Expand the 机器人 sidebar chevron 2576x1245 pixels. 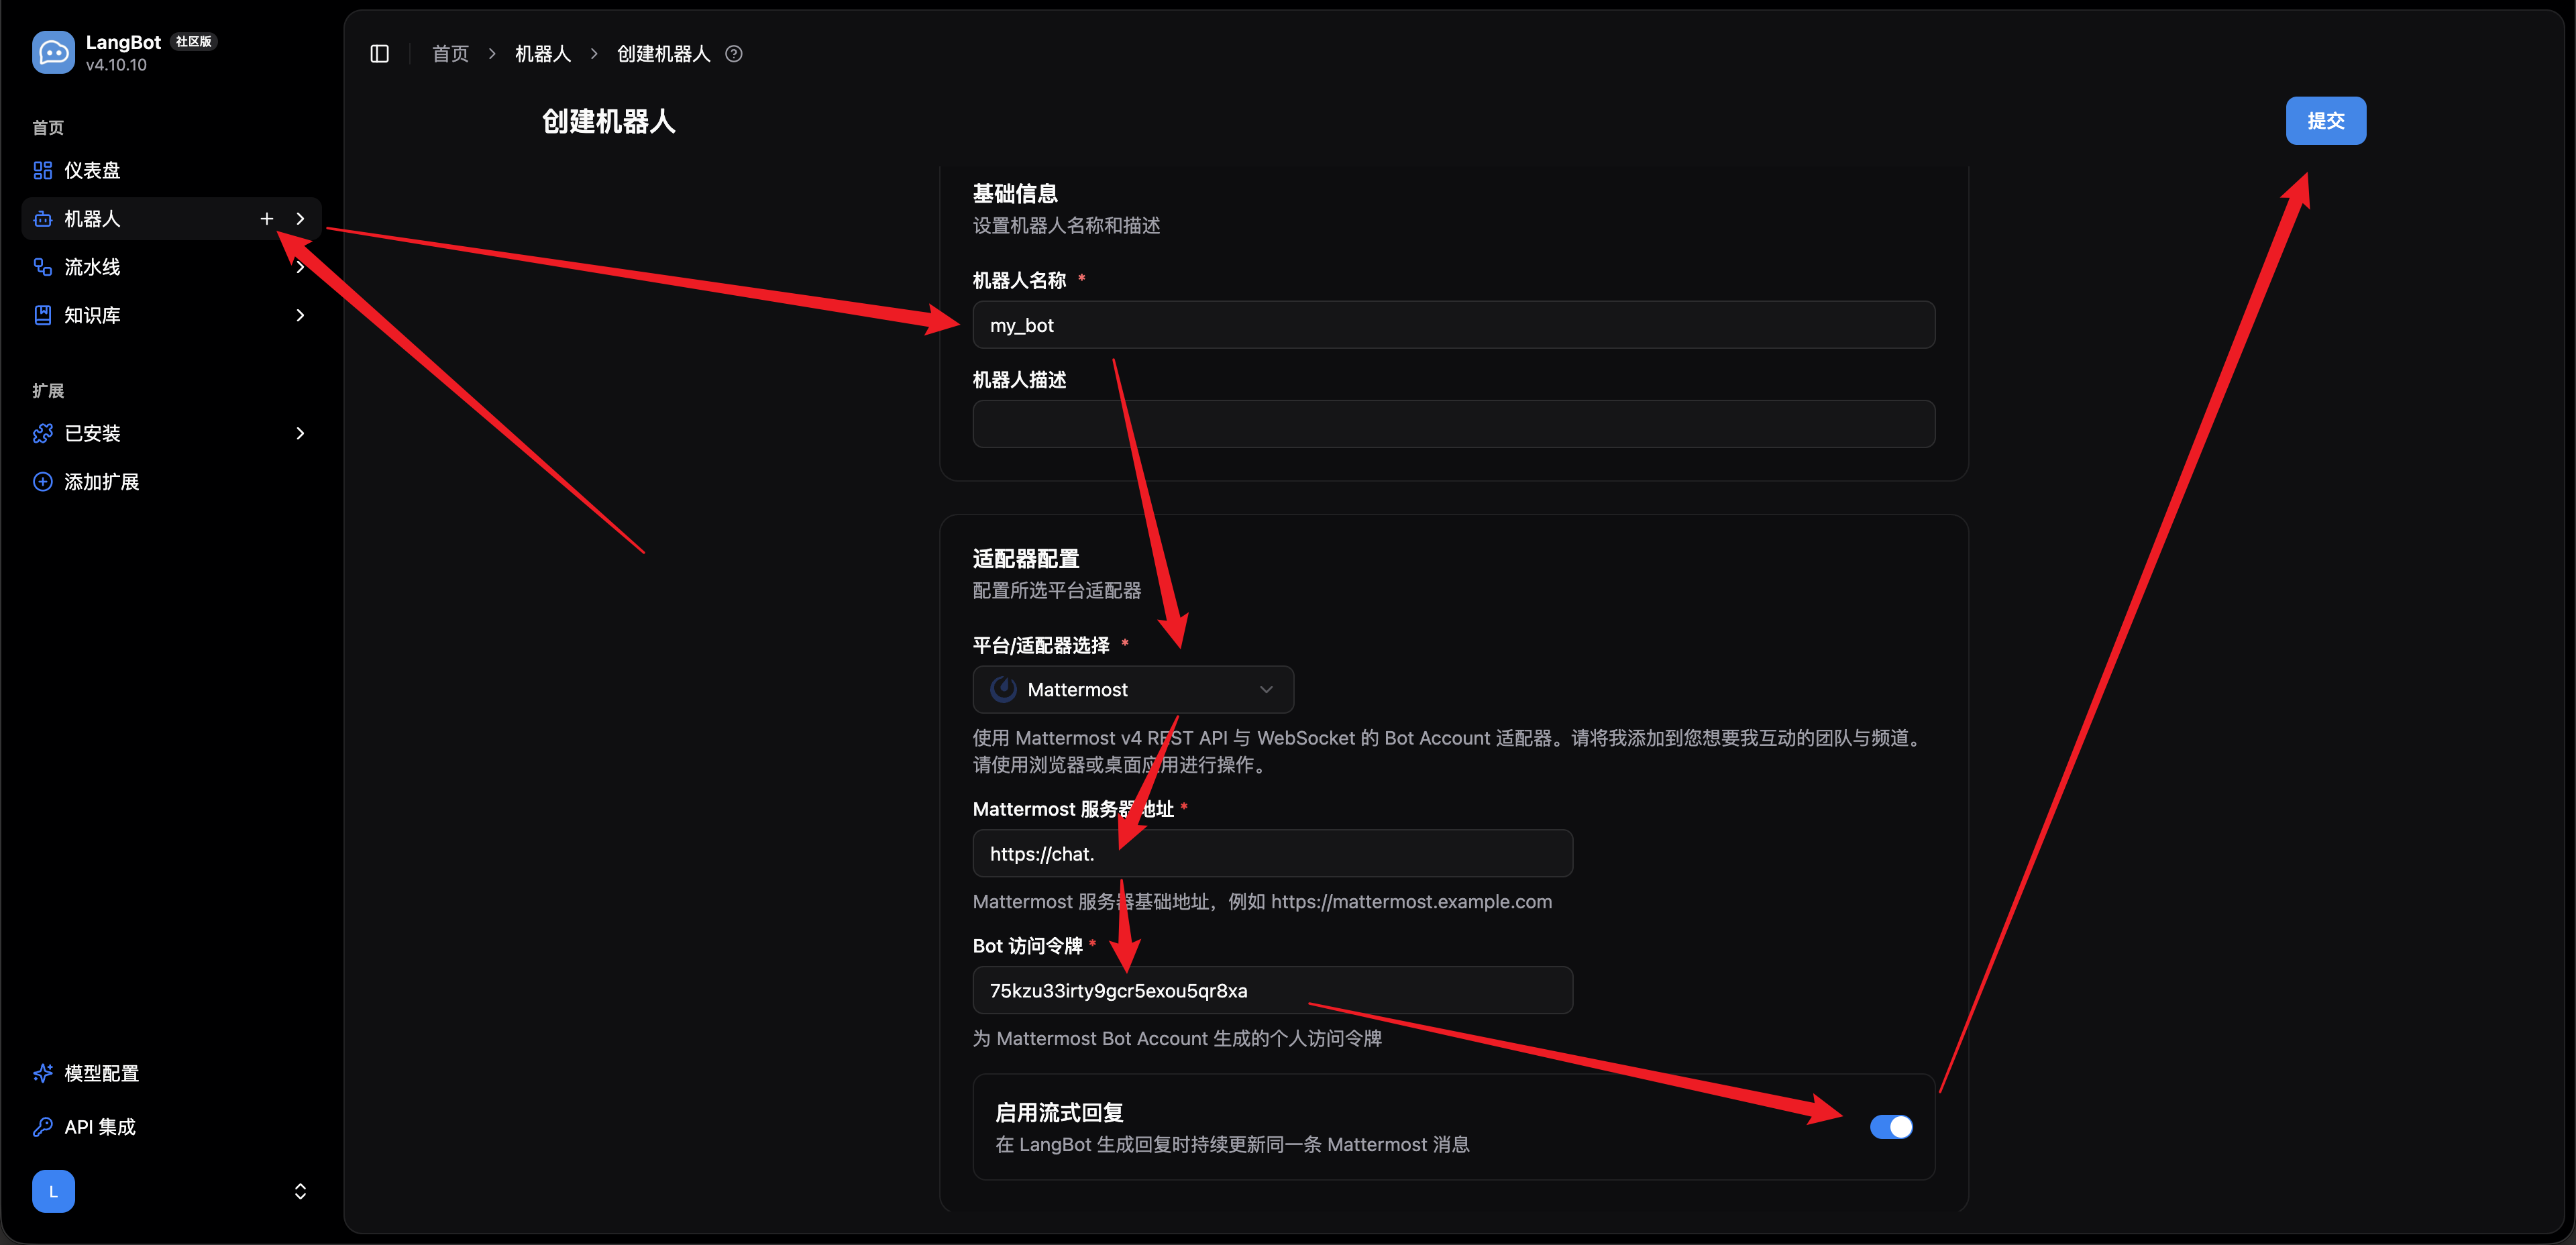click(300, 219)
